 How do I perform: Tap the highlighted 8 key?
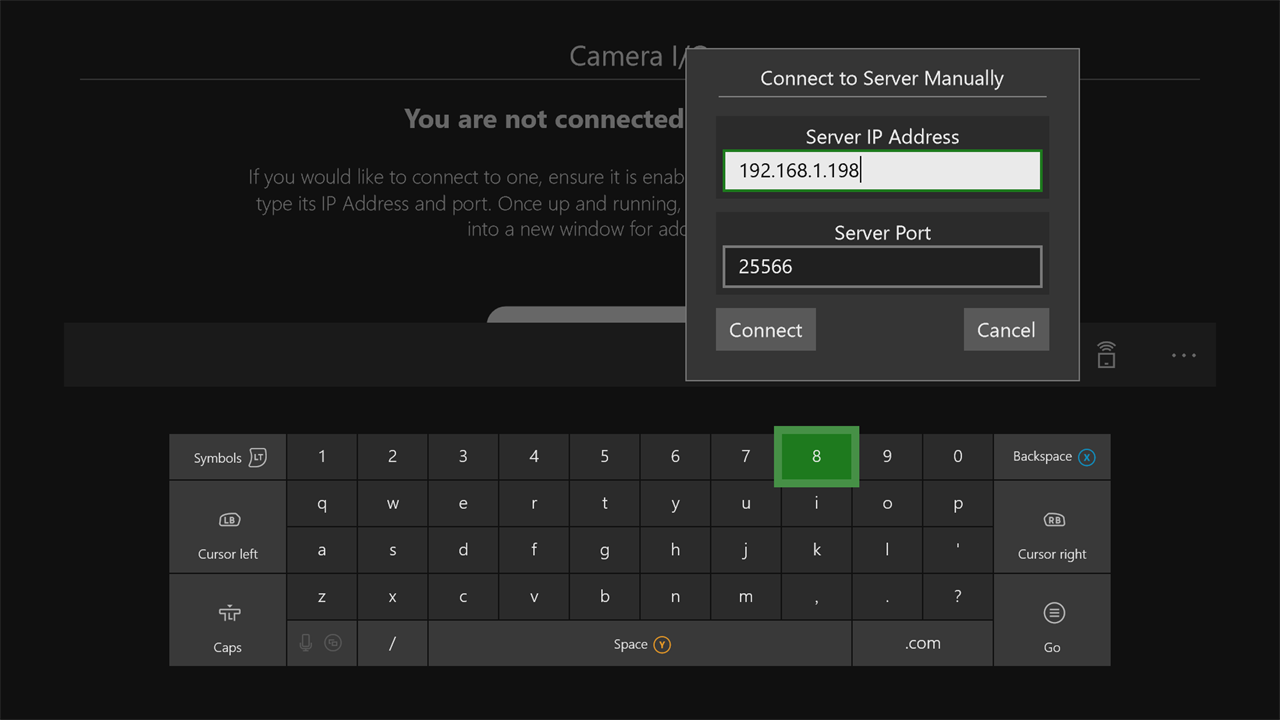(816, 457)
